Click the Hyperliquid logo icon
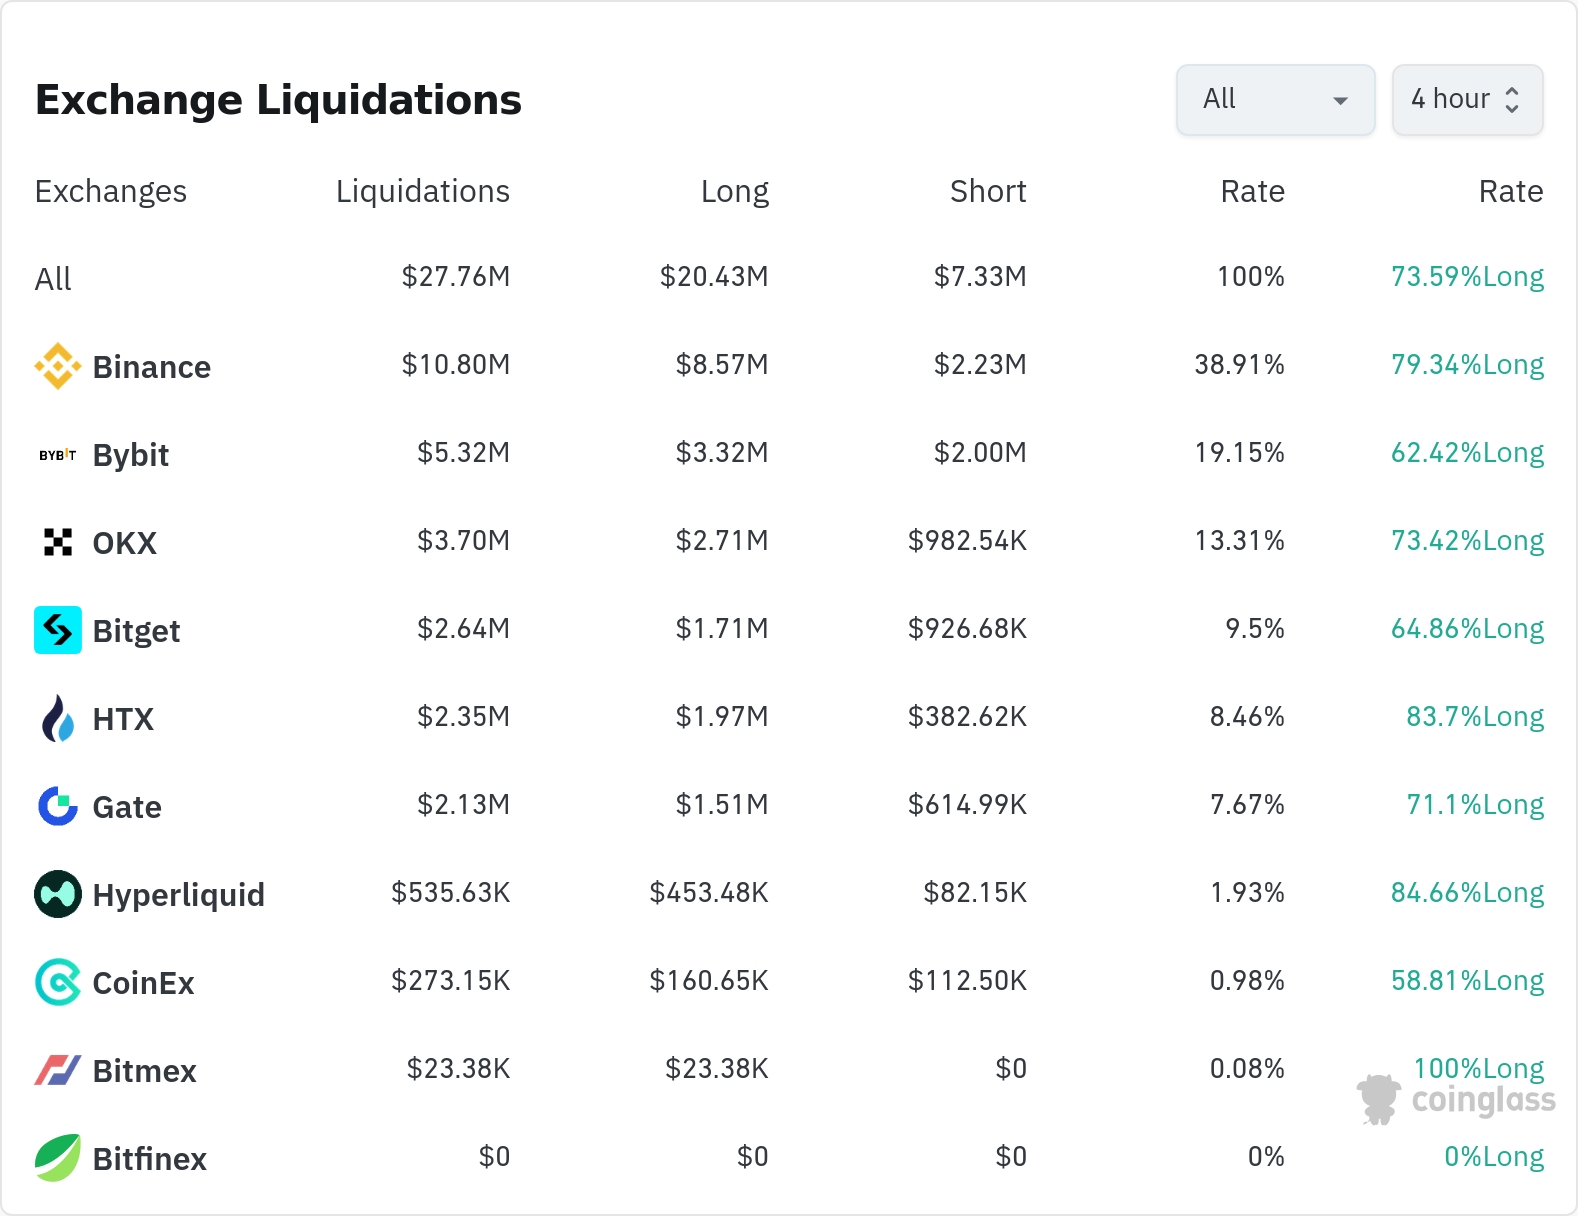Viewport: 1578px width, 1216px height. click(58, 894)
